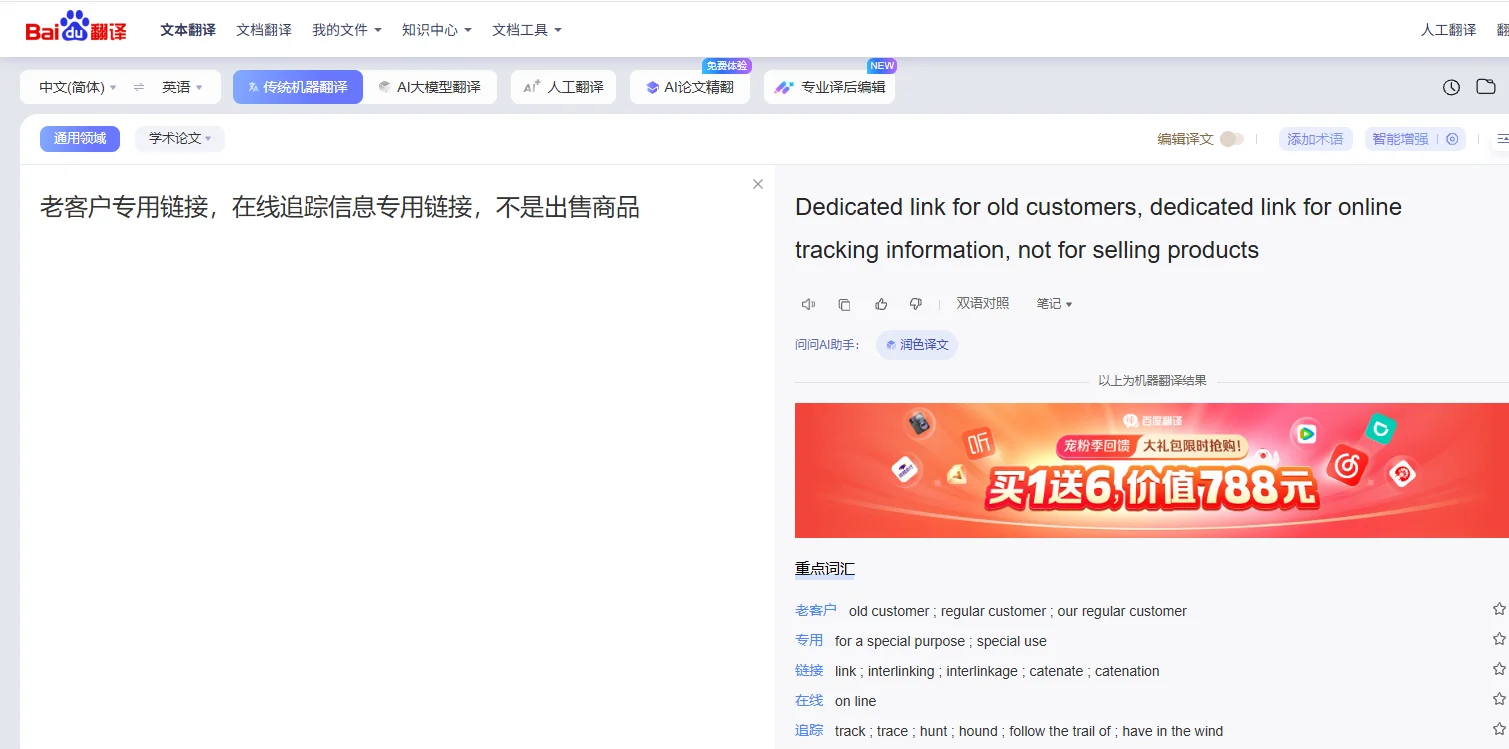Click the 问问AI助手 label
This screenshot has height=749, width=1509.
[828, 345]
